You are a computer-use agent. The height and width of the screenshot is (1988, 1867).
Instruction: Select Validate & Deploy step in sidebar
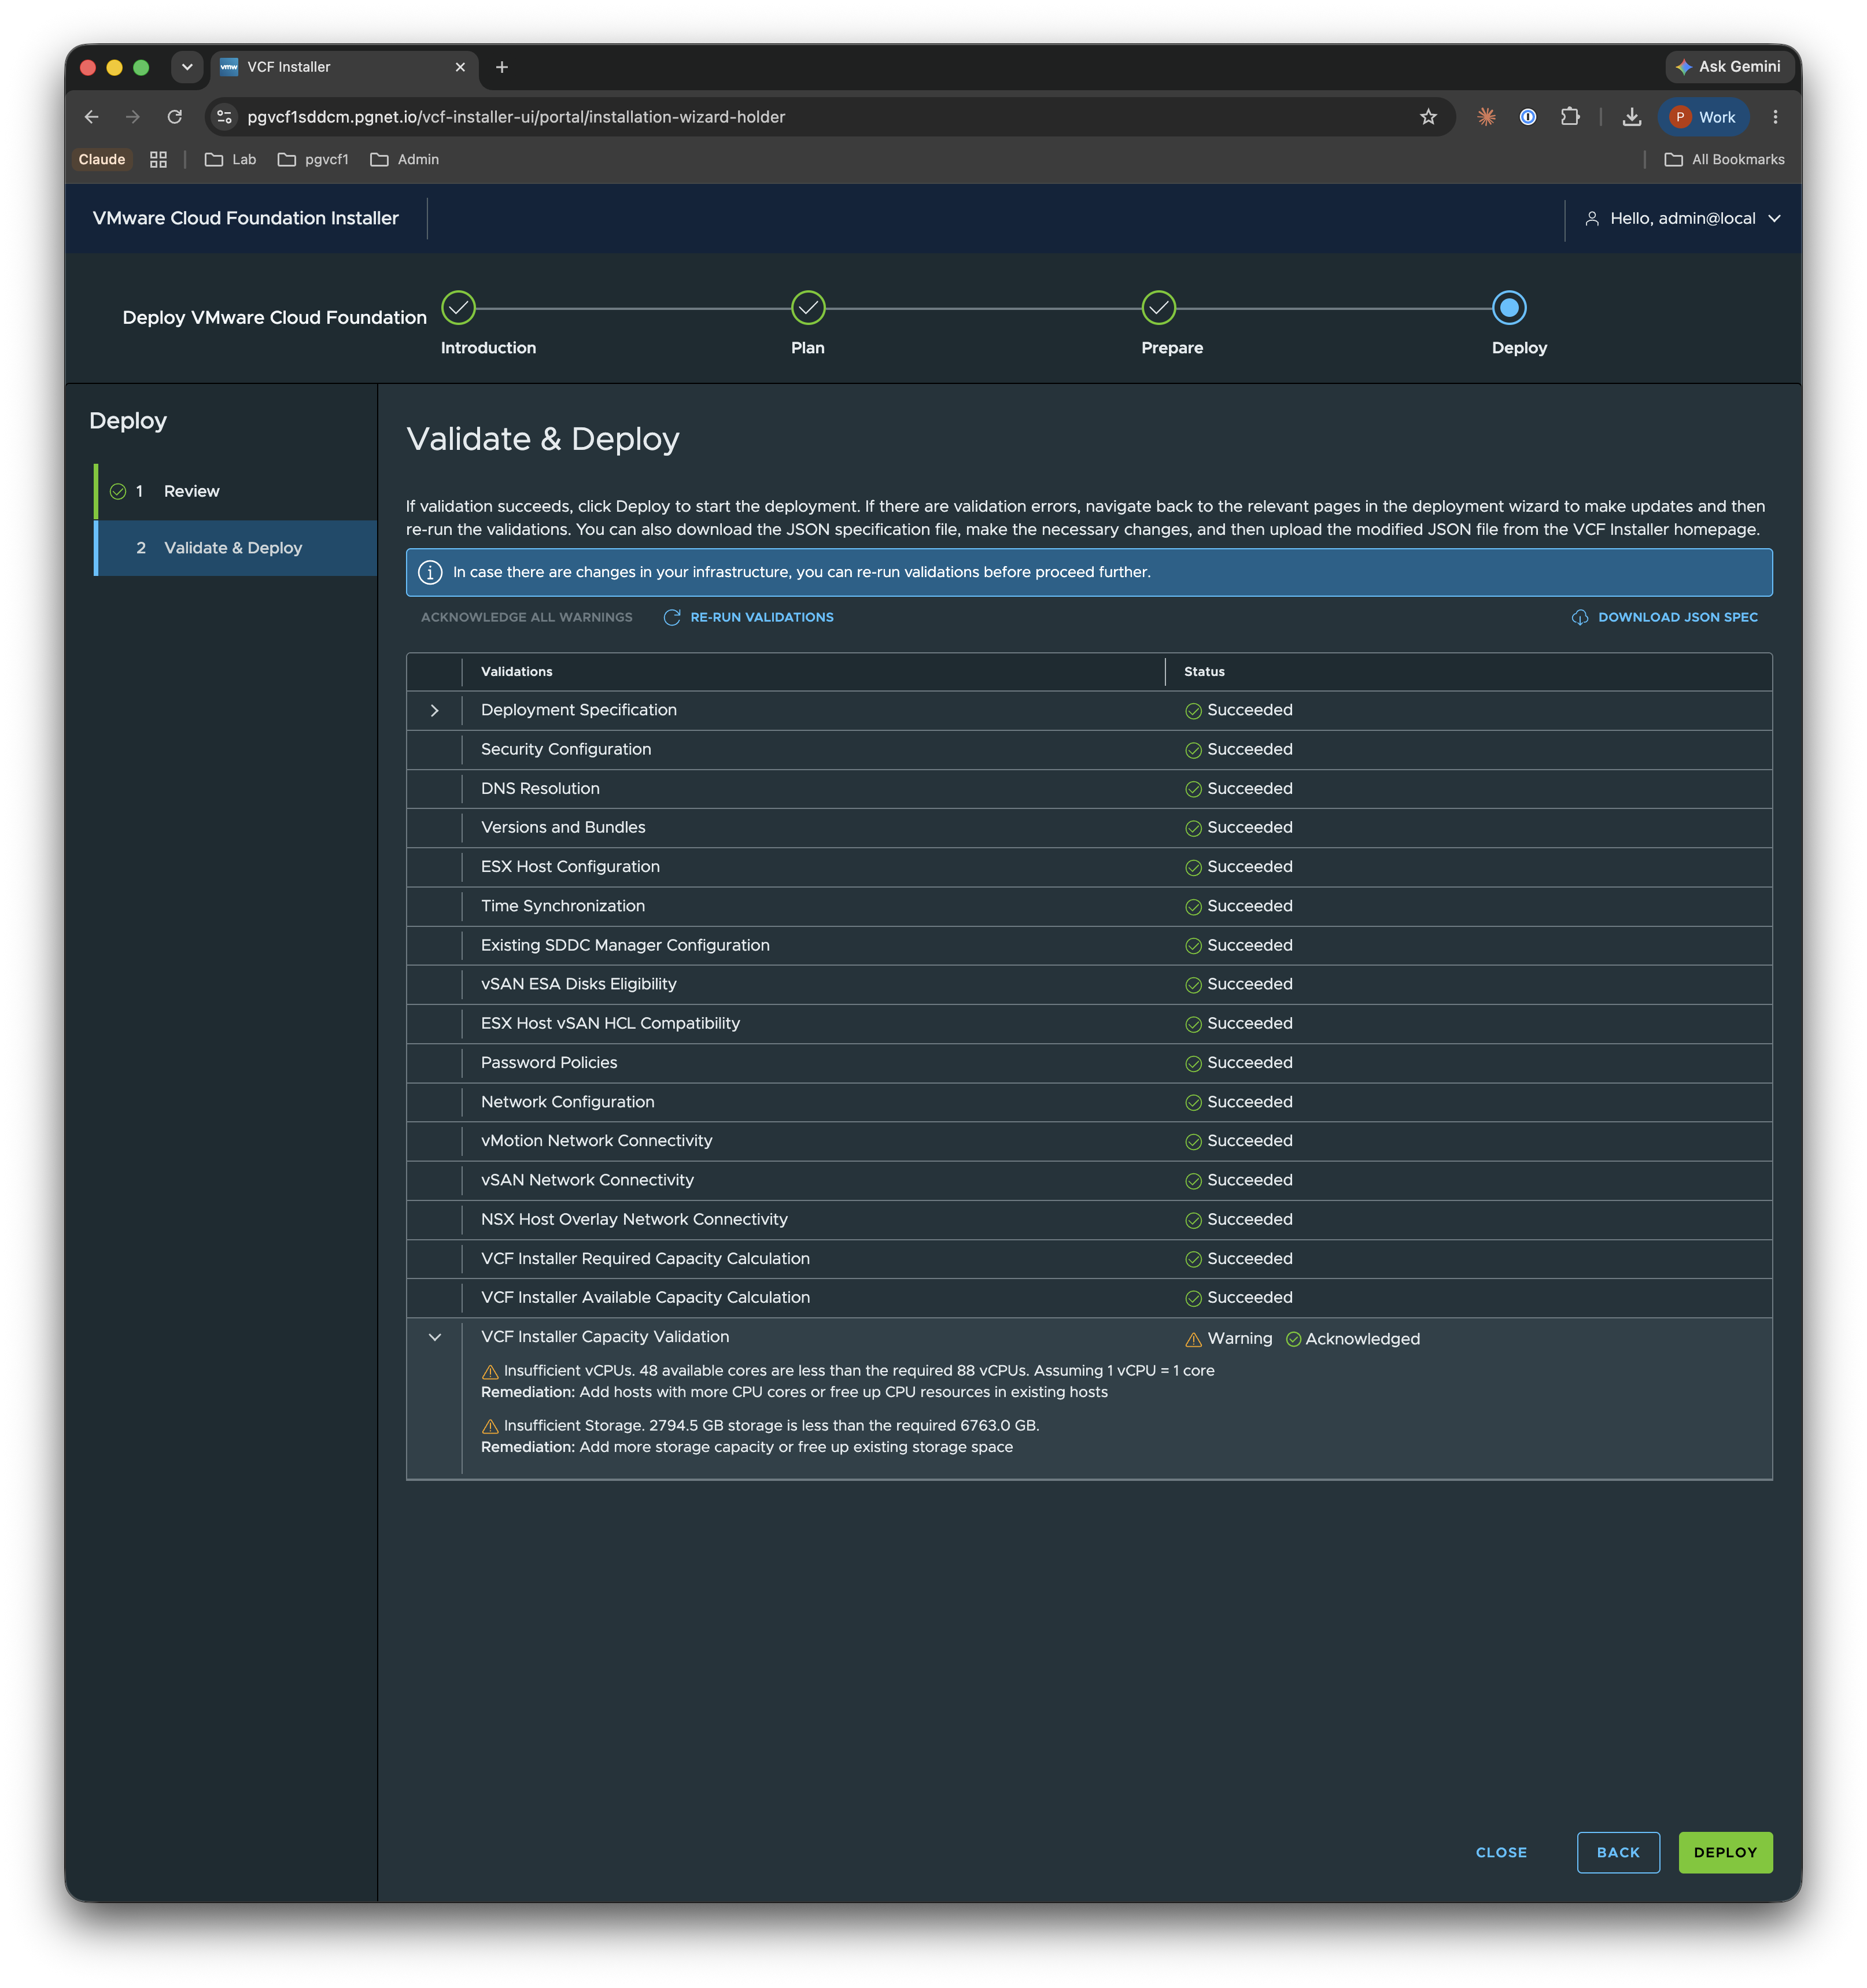[x=236, y=548]
